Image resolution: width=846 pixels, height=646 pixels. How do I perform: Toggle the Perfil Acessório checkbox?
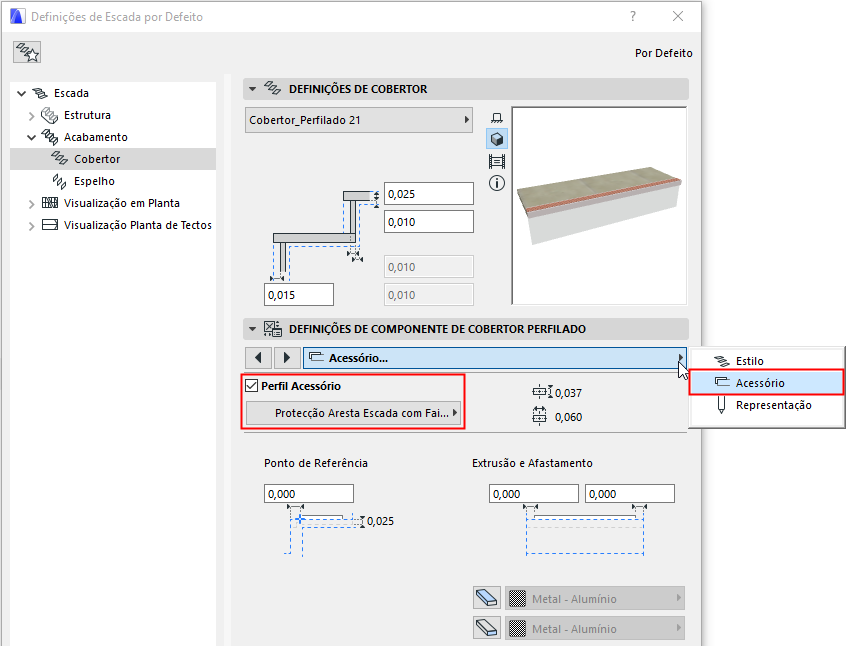click(251, 386)
